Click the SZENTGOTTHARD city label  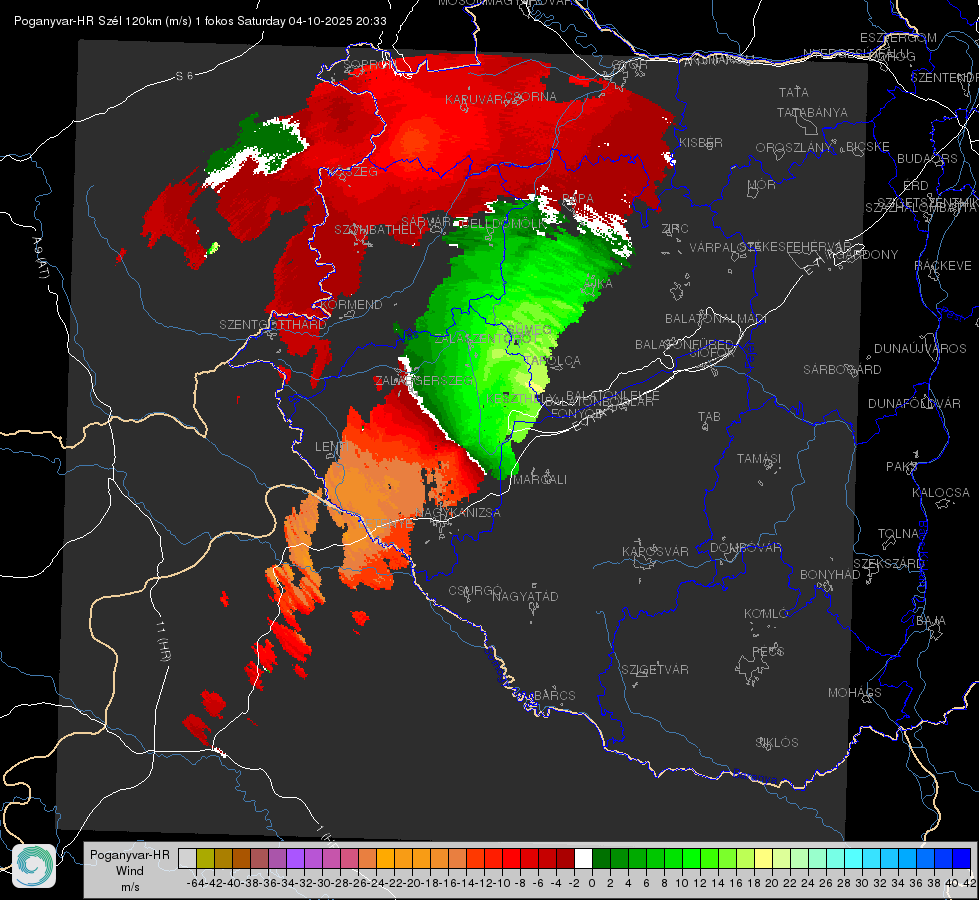point(273,325)
